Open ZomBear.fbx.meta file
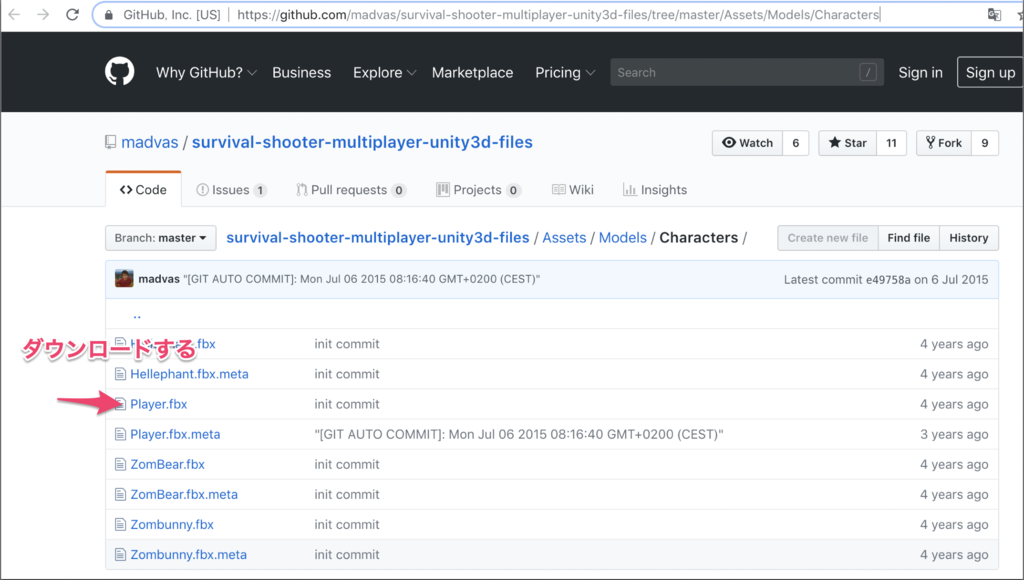 [184, 494]
